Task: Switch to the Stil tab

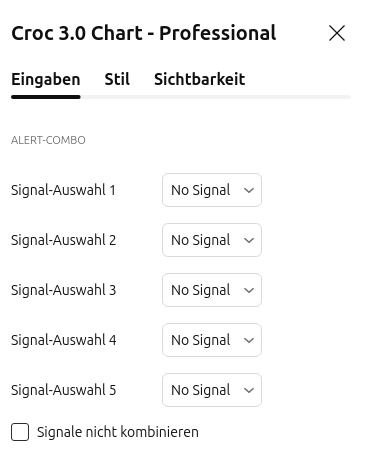Action: pyautogui.click(x=117, y=79)
